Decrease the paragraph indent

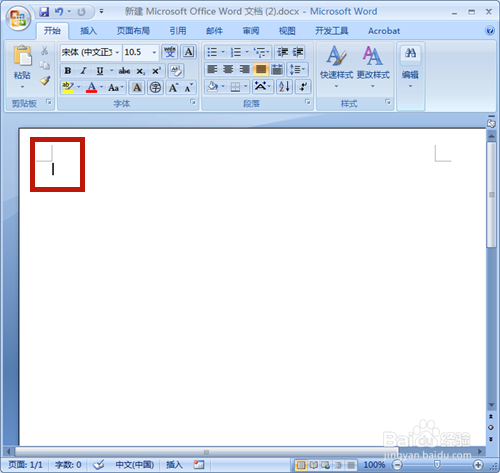[282, 52]
